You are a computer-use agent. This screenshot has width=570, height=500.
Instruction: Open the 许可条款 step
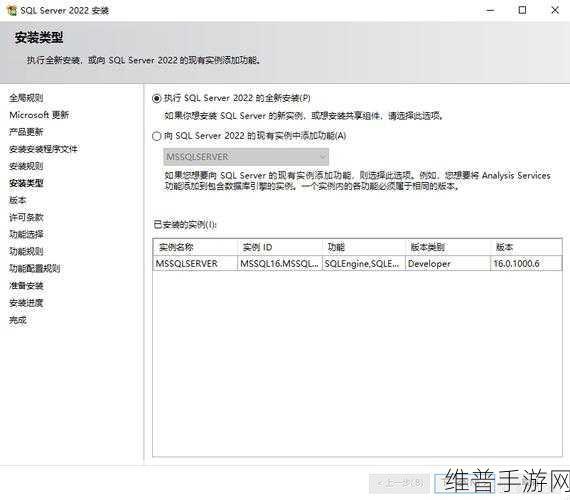tap(26, 217)
